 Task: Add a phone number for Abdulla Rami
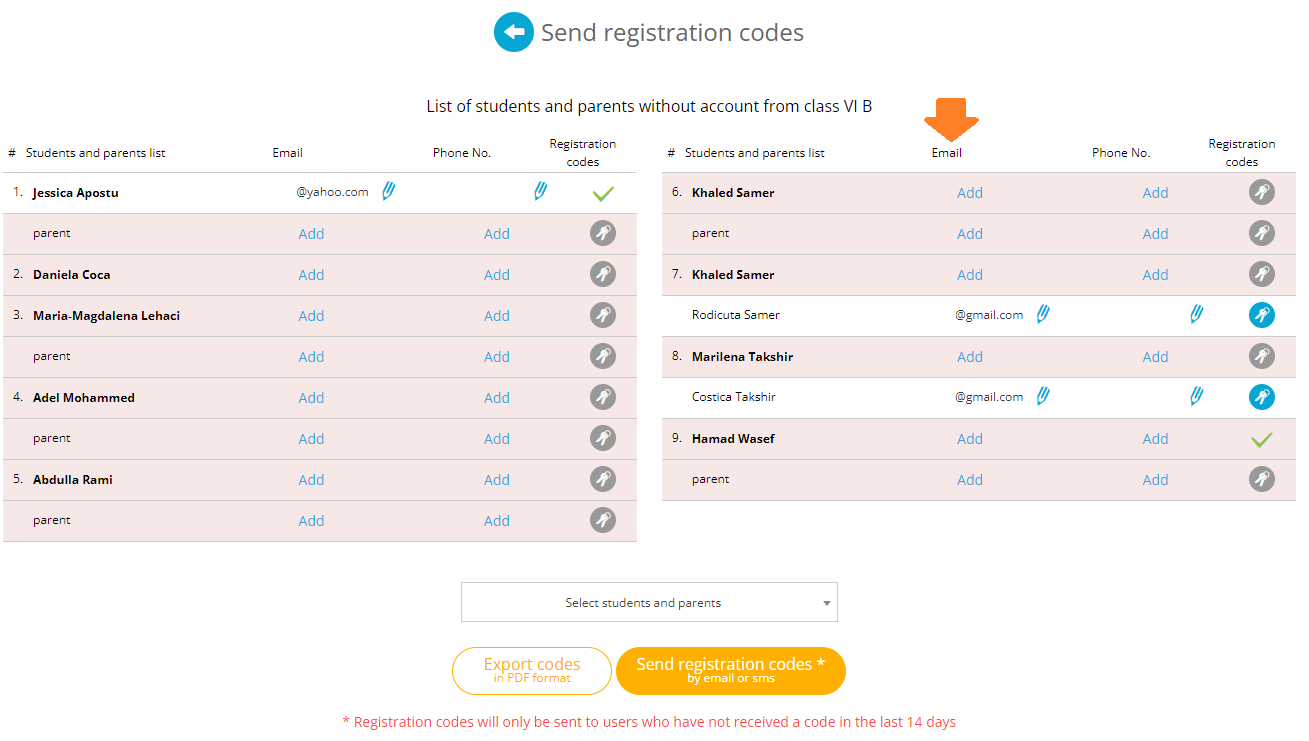click(x=497, y=480)
